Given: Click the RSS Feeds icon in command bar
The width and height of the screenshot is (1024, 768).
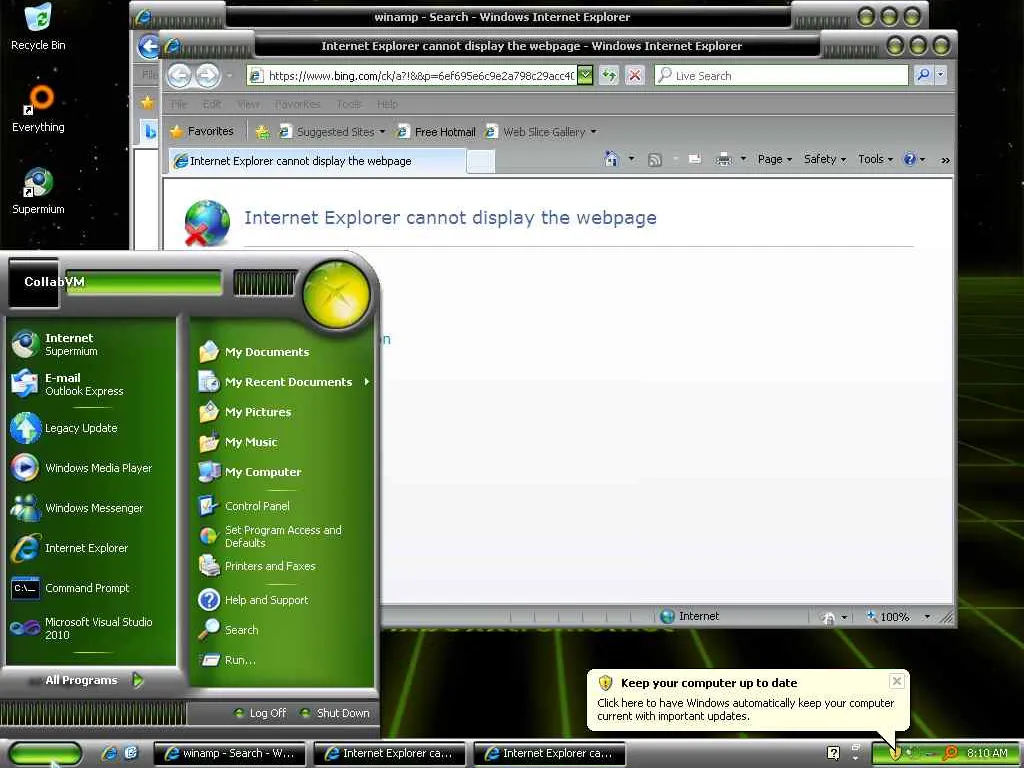Looking at the screenshot, I should click(654, 159).
